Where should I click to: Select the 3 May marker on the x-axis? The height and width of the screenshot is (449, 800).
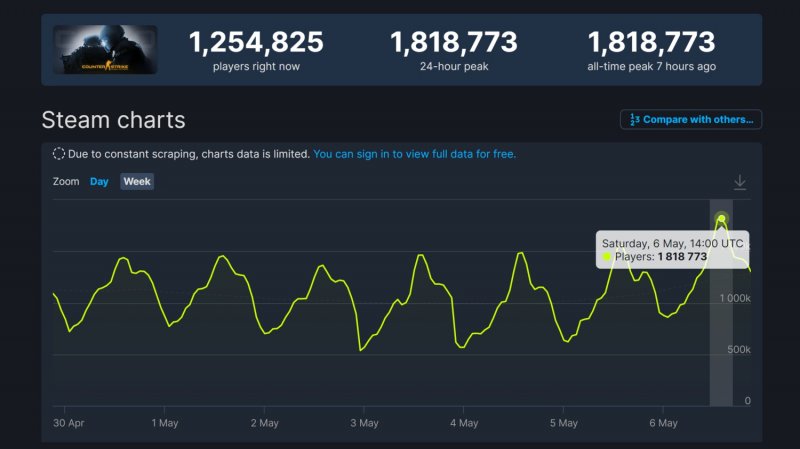point(364,423)
